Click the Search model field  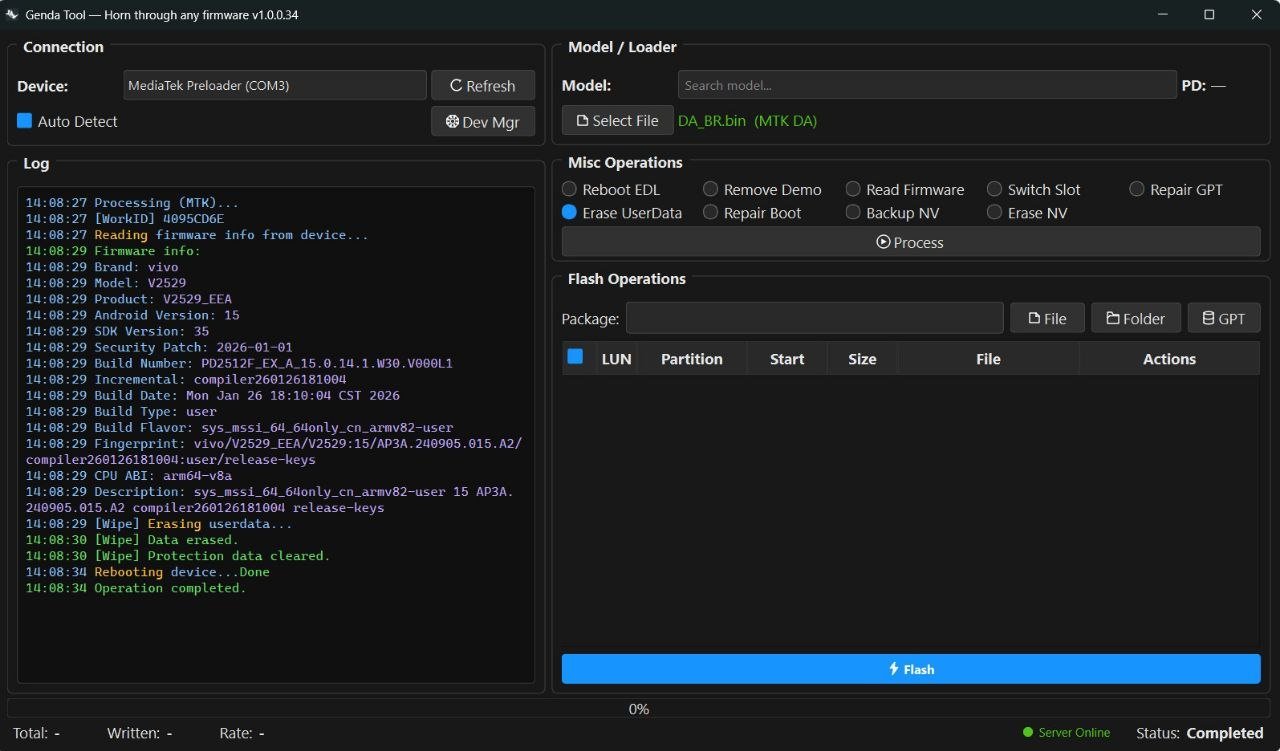pos(926,86)
